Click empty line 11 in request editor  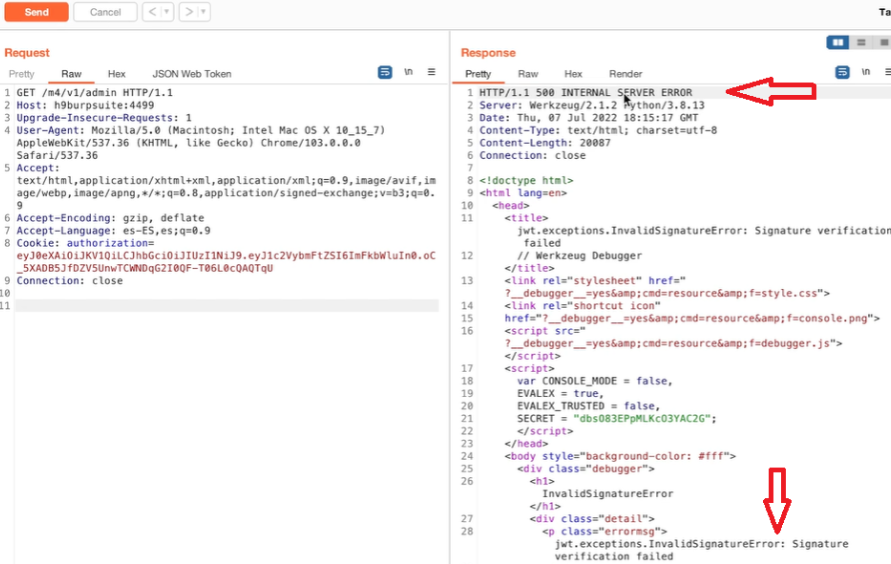pyautogui.click(x=227, y=306)
